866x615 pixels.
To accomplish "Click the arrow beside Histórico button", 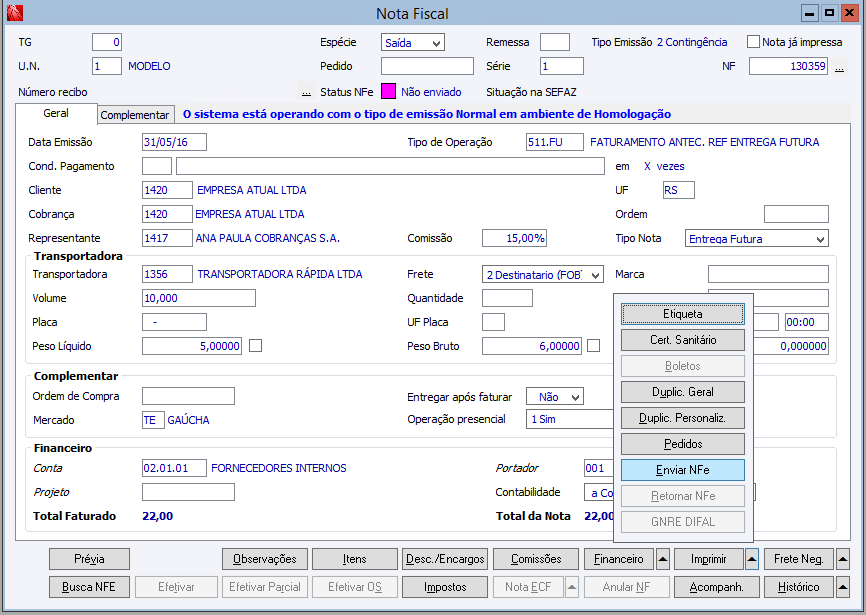I will [x=843, y=587].
